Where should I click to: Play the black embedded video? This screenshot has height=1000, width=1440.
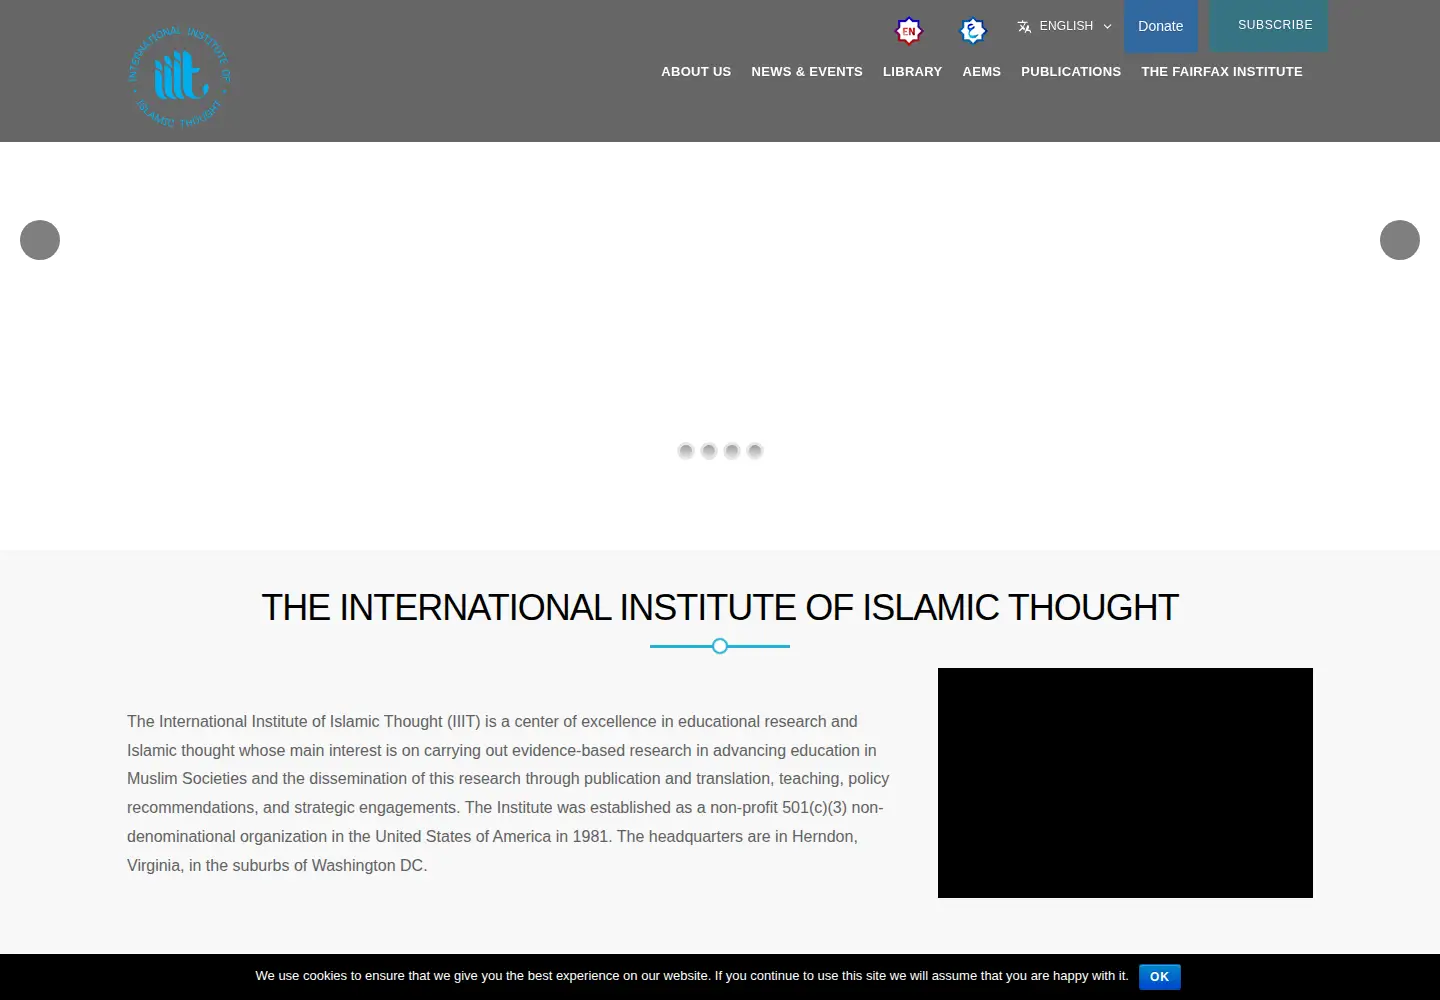tap(1125, 783)
